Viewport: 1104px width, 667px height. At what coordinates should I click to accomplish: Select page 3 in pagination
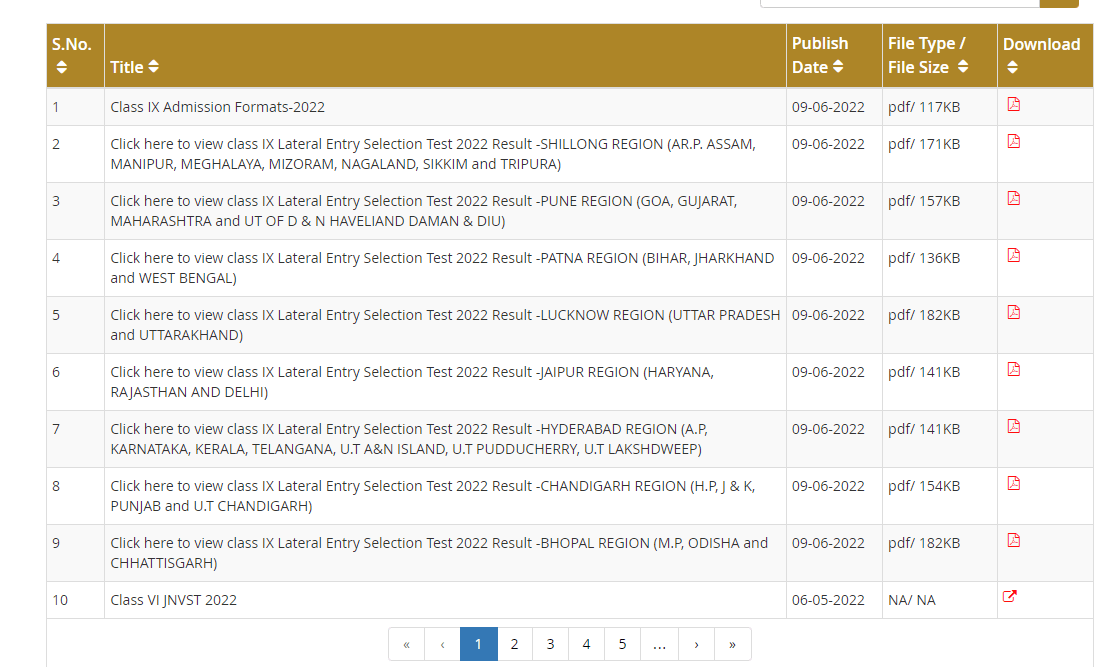(550, 644)
